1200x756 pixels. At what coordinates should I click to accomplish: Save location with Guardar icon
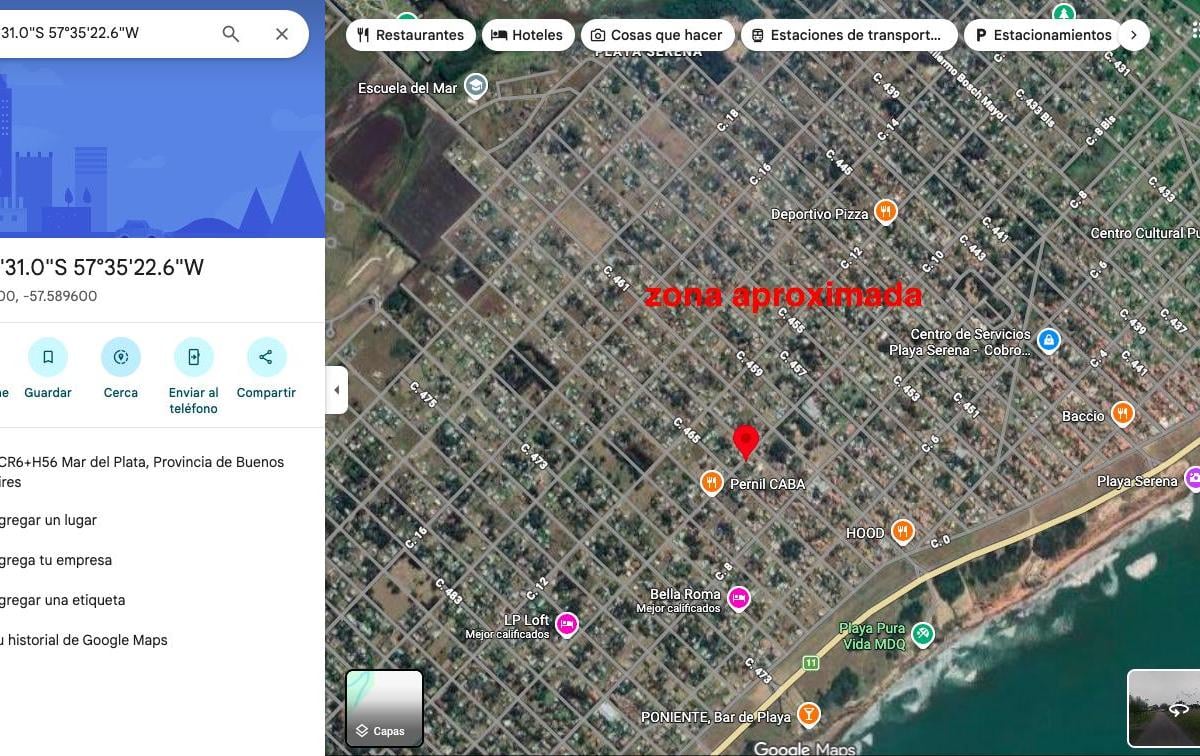tap(48, 357)
